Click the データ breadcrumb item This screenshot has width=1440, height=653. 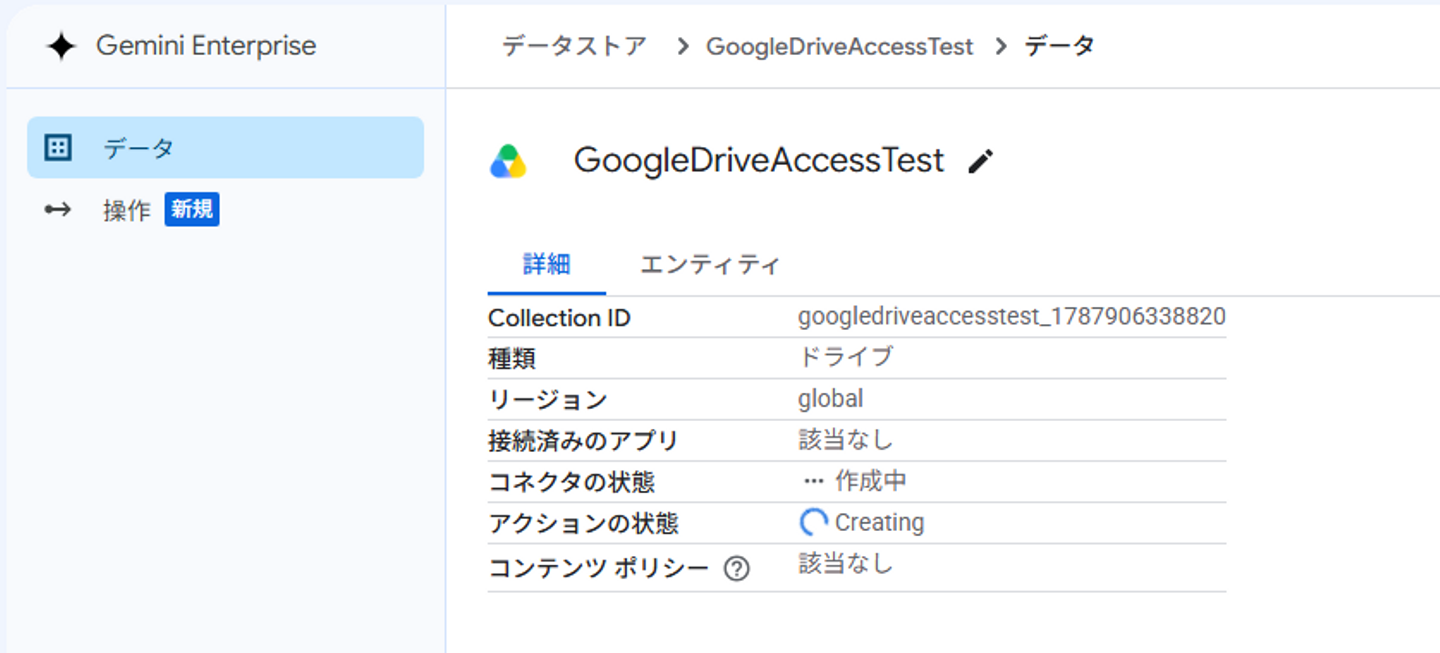[x=1059, y=46]
